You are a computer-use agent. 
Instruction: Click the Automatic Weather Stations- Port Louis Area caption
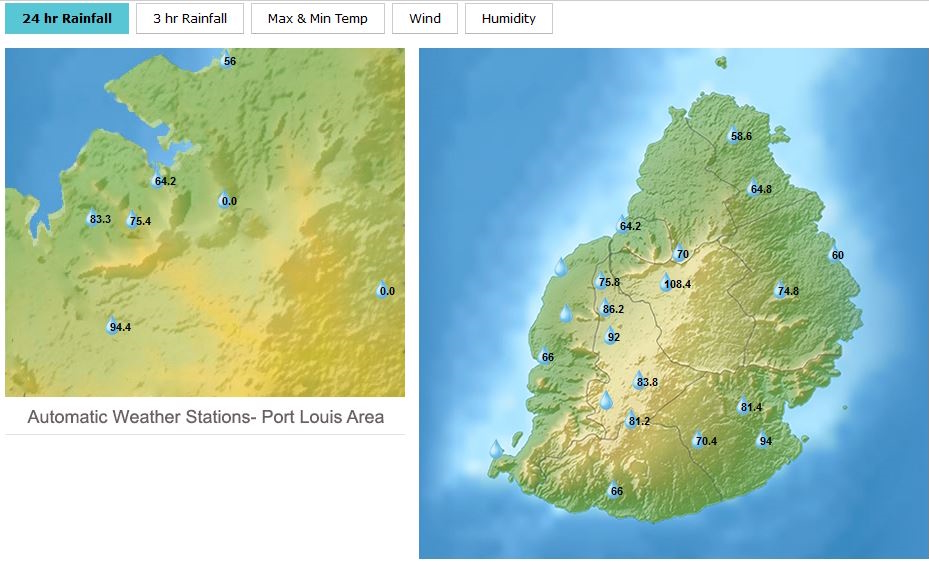(205, 417)
